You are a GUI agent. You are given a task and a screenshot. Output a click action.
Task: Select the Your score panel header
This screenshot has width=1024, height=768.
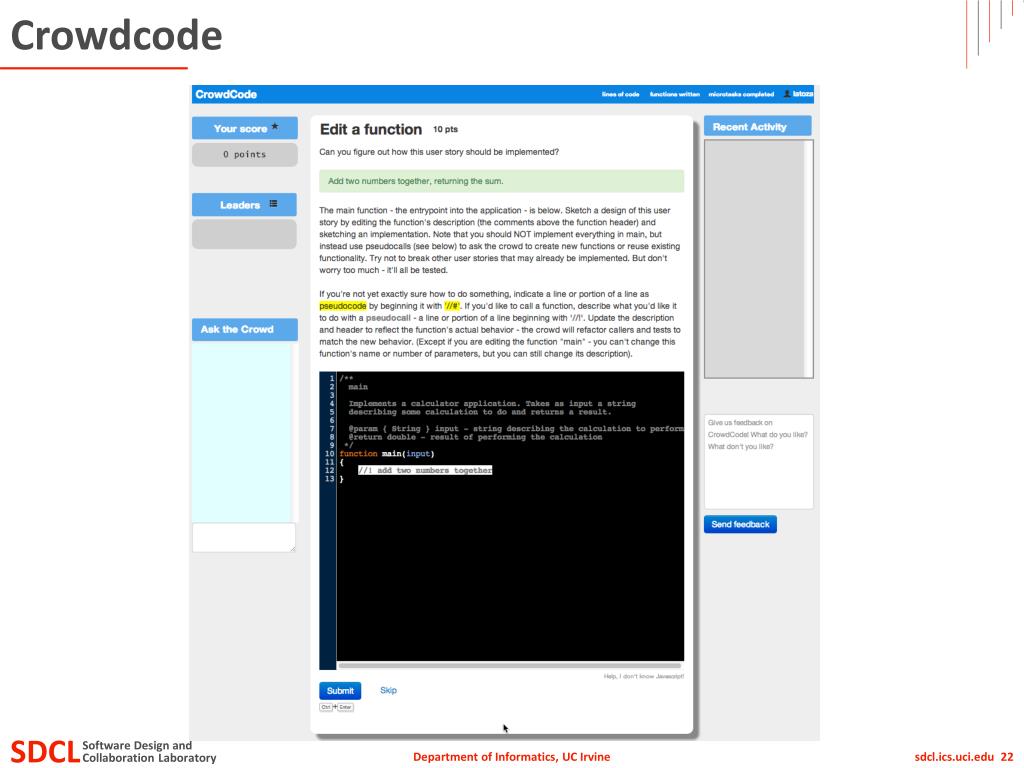click(x=245, y=128)
